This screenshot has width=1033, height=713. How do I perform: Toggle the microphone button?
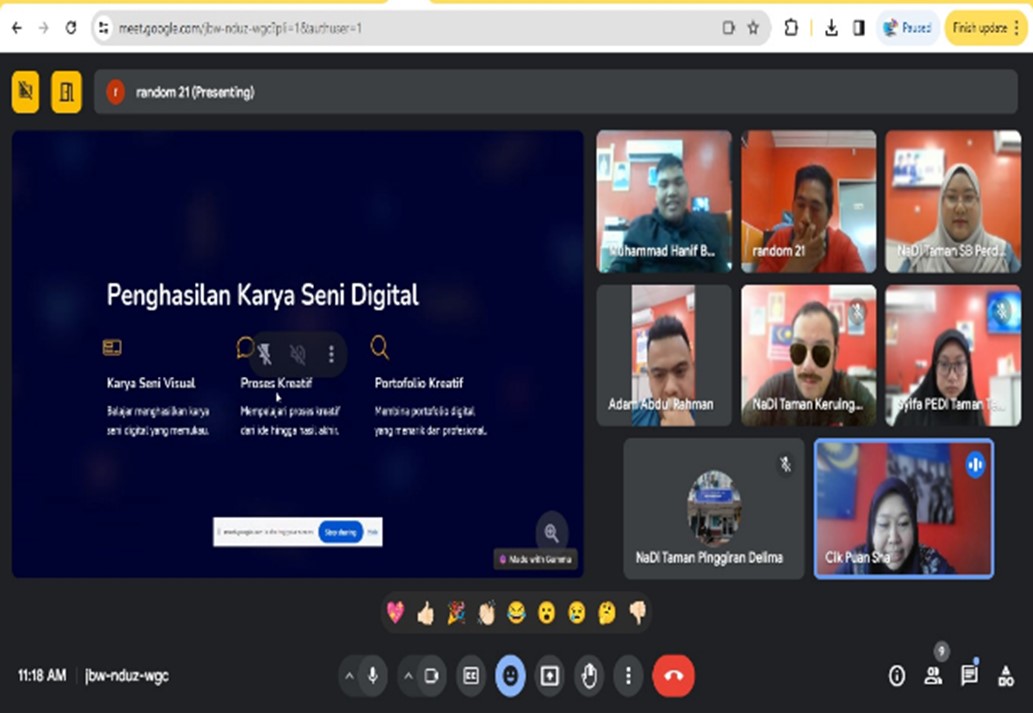point(372,676)
